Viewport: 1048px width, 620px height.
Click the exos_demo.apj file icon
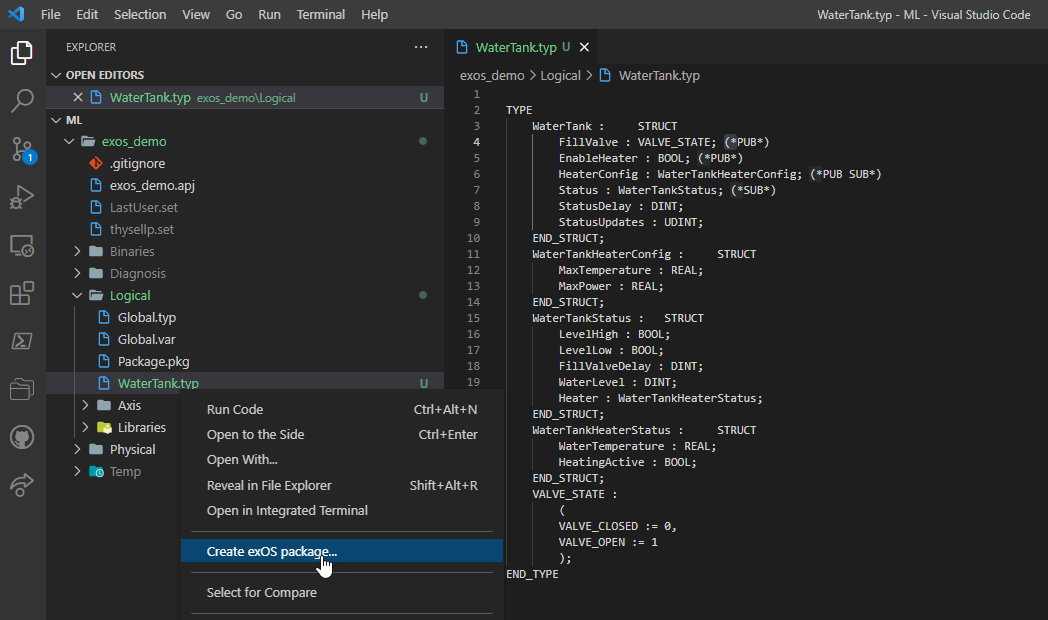pos(96,185)
